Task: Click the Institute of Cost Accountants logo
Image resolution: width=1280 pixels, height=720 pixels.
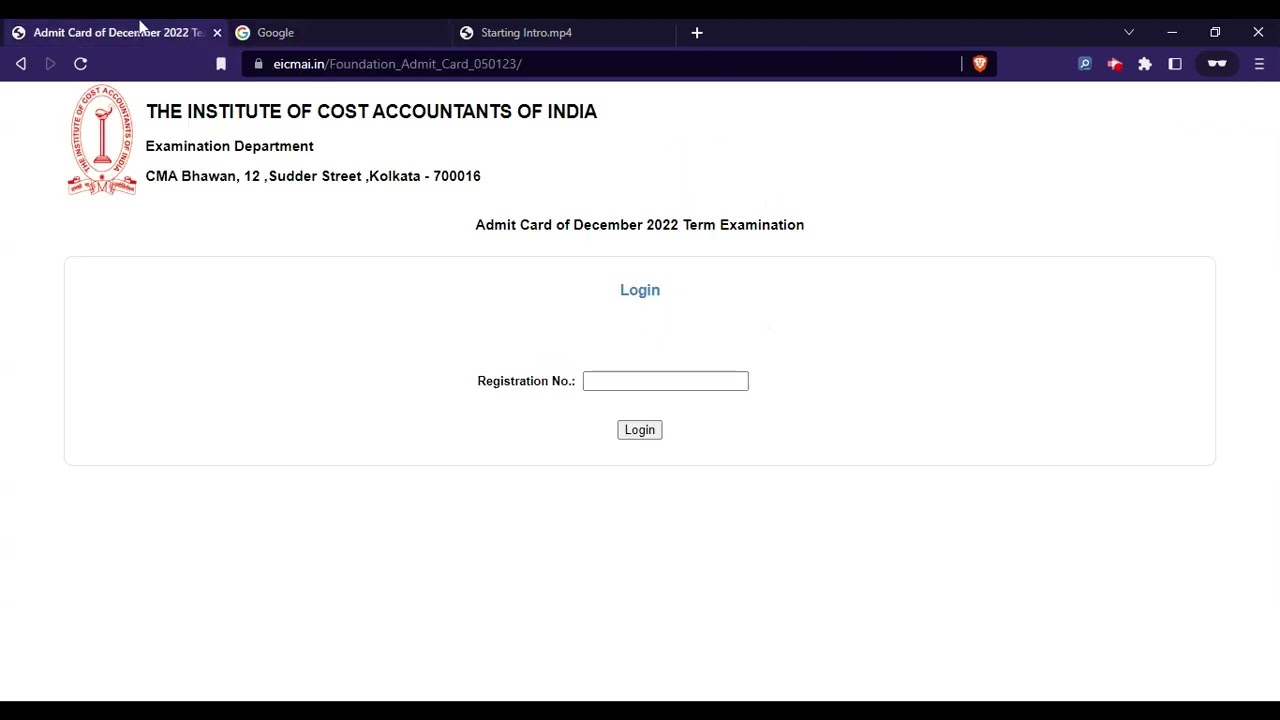Action: click(102, 141)
